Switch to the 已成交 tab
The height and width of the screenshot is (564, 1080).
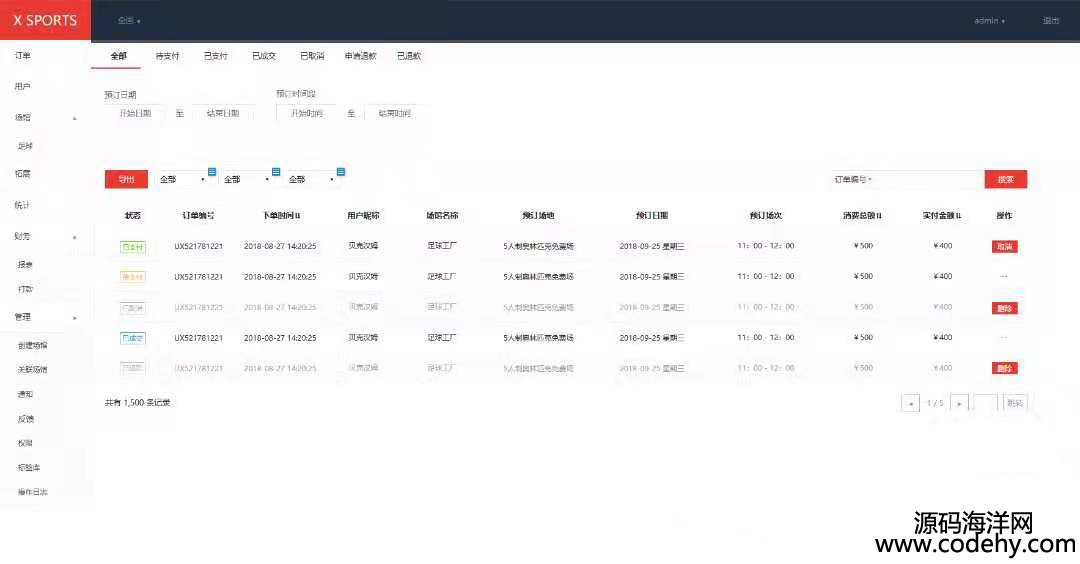[264, 56]
